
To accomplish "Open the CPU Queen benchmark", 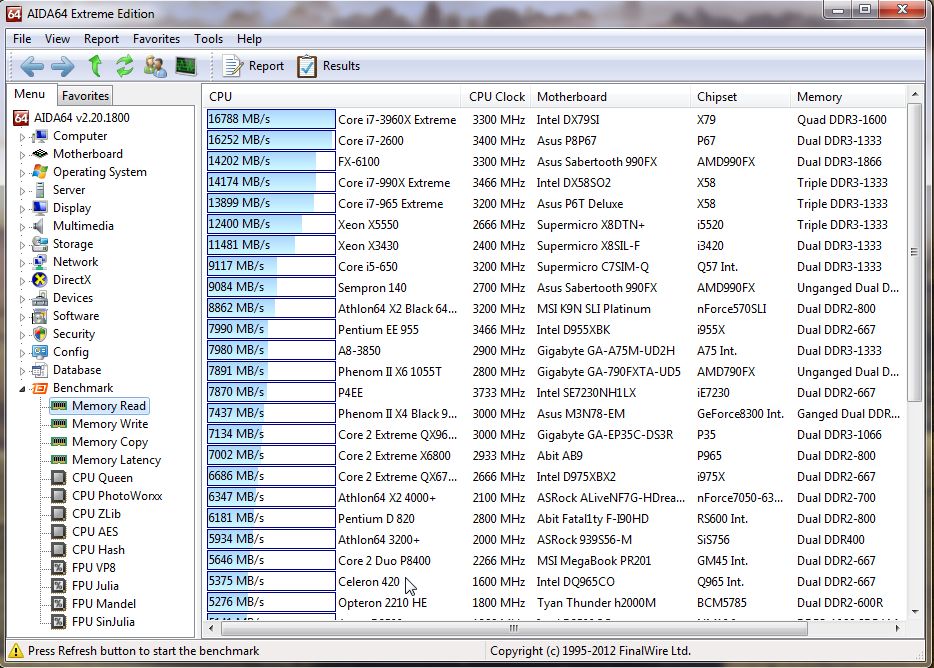I will tap(99, 477).
